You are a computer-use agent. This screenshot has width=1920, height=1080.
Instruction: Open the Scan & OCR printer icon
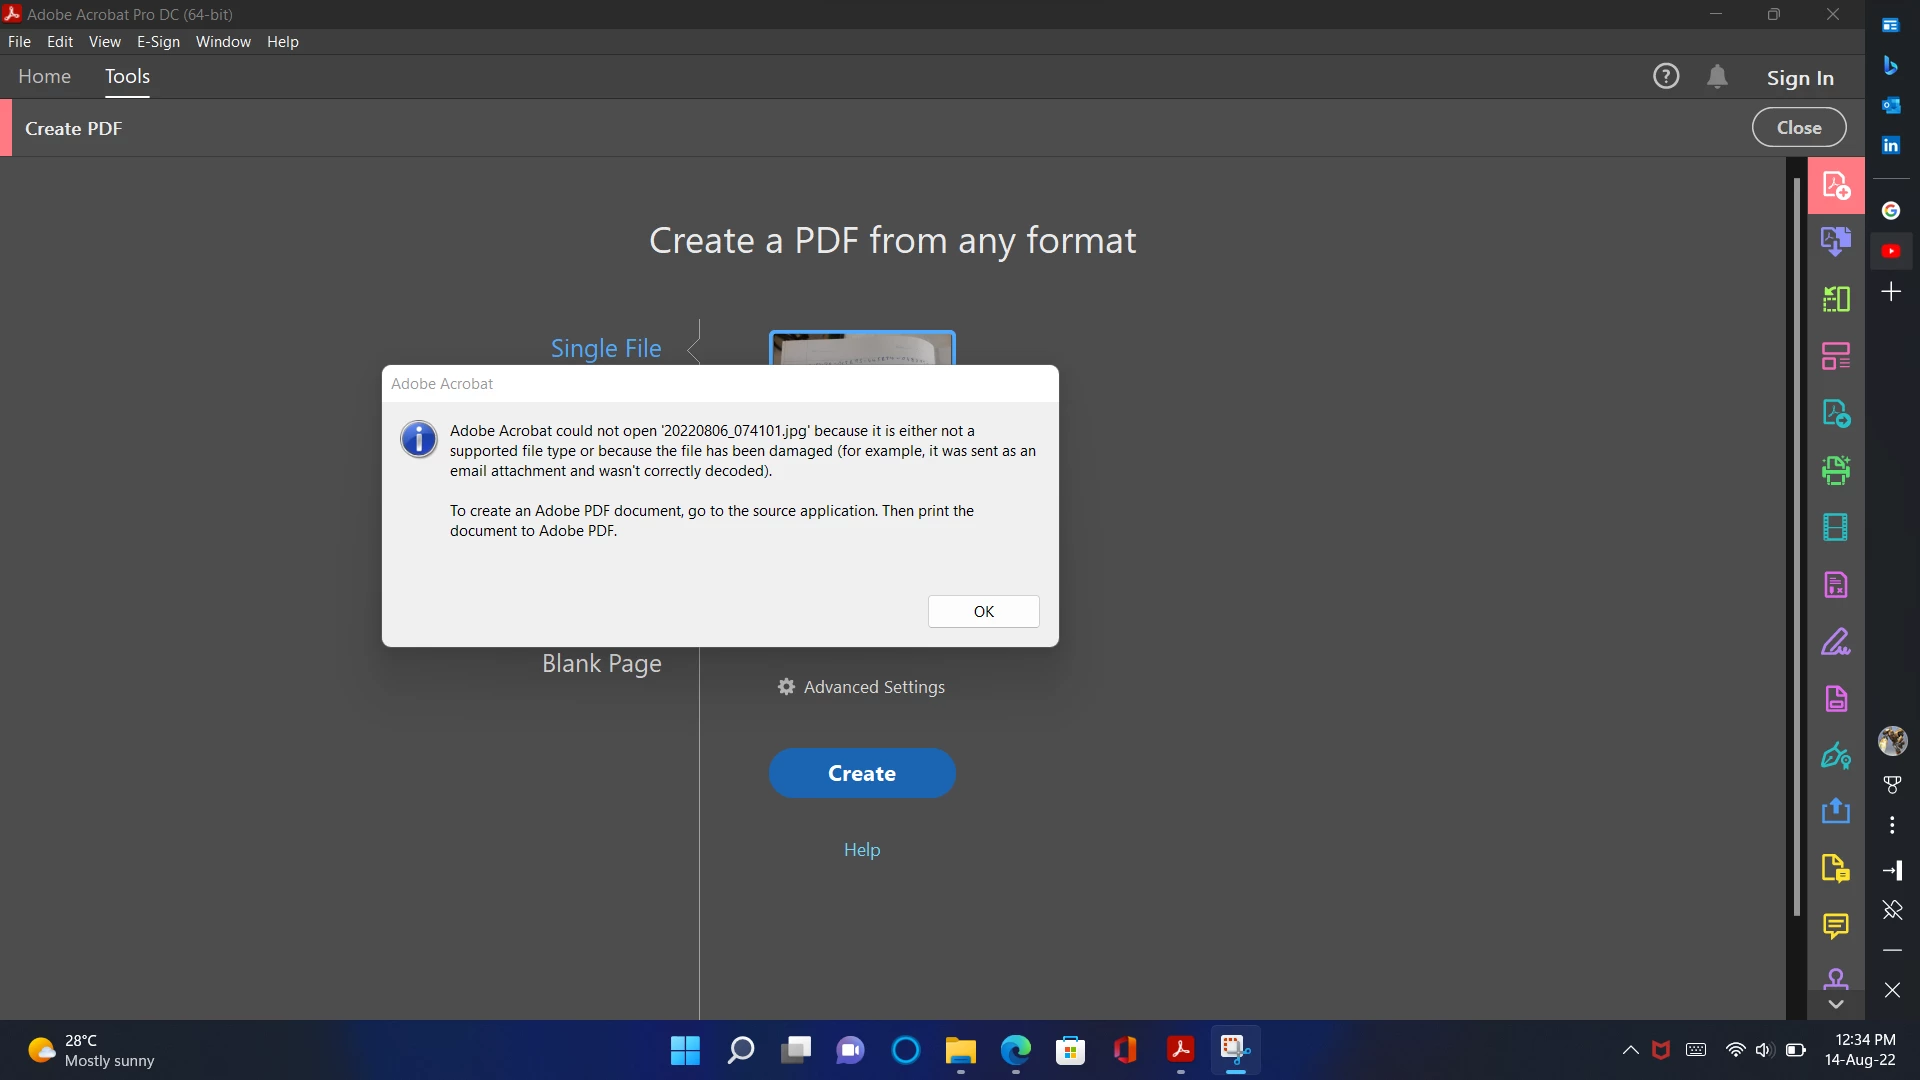click(x=1835, y=470)
